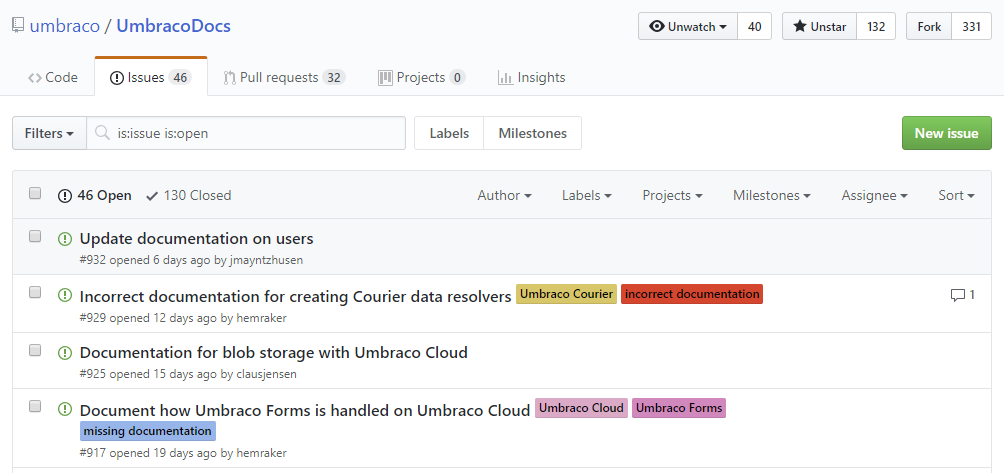The height and width of the screenshot is (473, 1004).
Task: Fork the UmbracoDocs repository
Action: coord(929,26)
